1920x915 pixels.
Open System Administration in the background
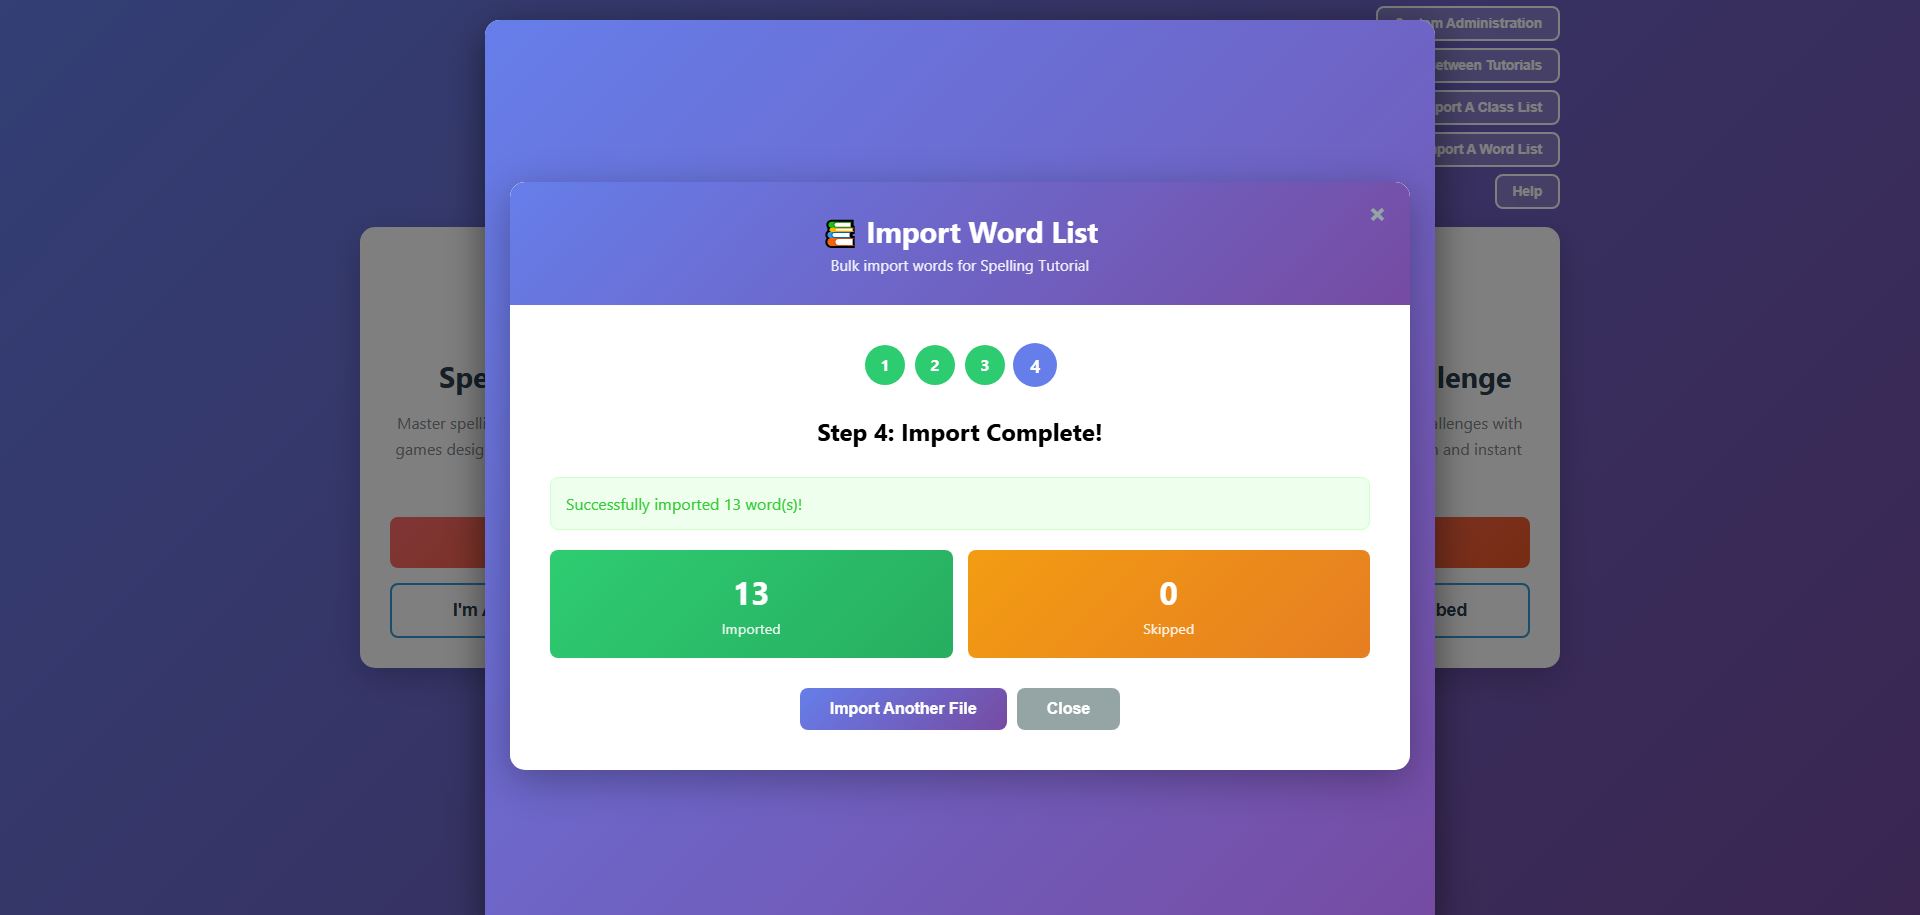pyautogui.click(x=1497, y=23)
